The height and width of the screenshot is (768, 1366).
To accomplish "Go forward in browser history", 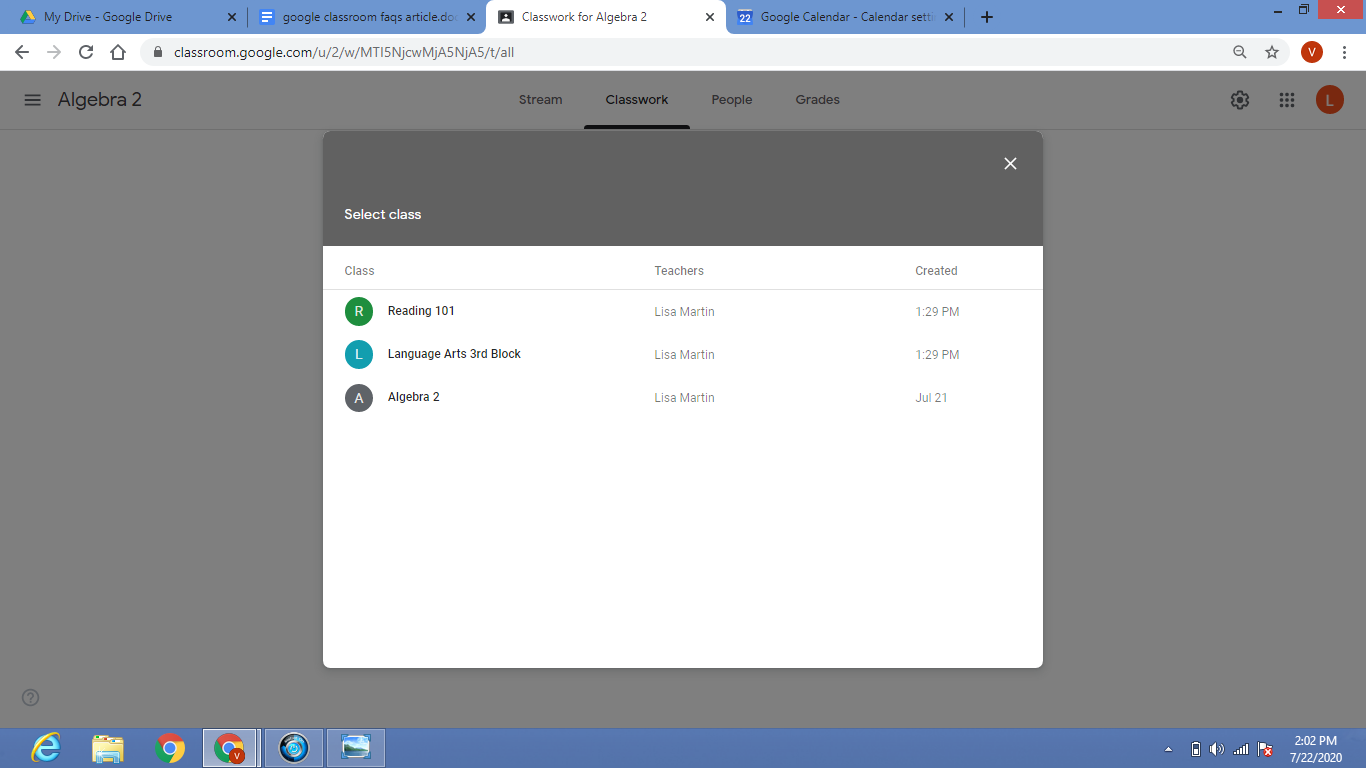I will pyautogui.click(x=54, y=52).
